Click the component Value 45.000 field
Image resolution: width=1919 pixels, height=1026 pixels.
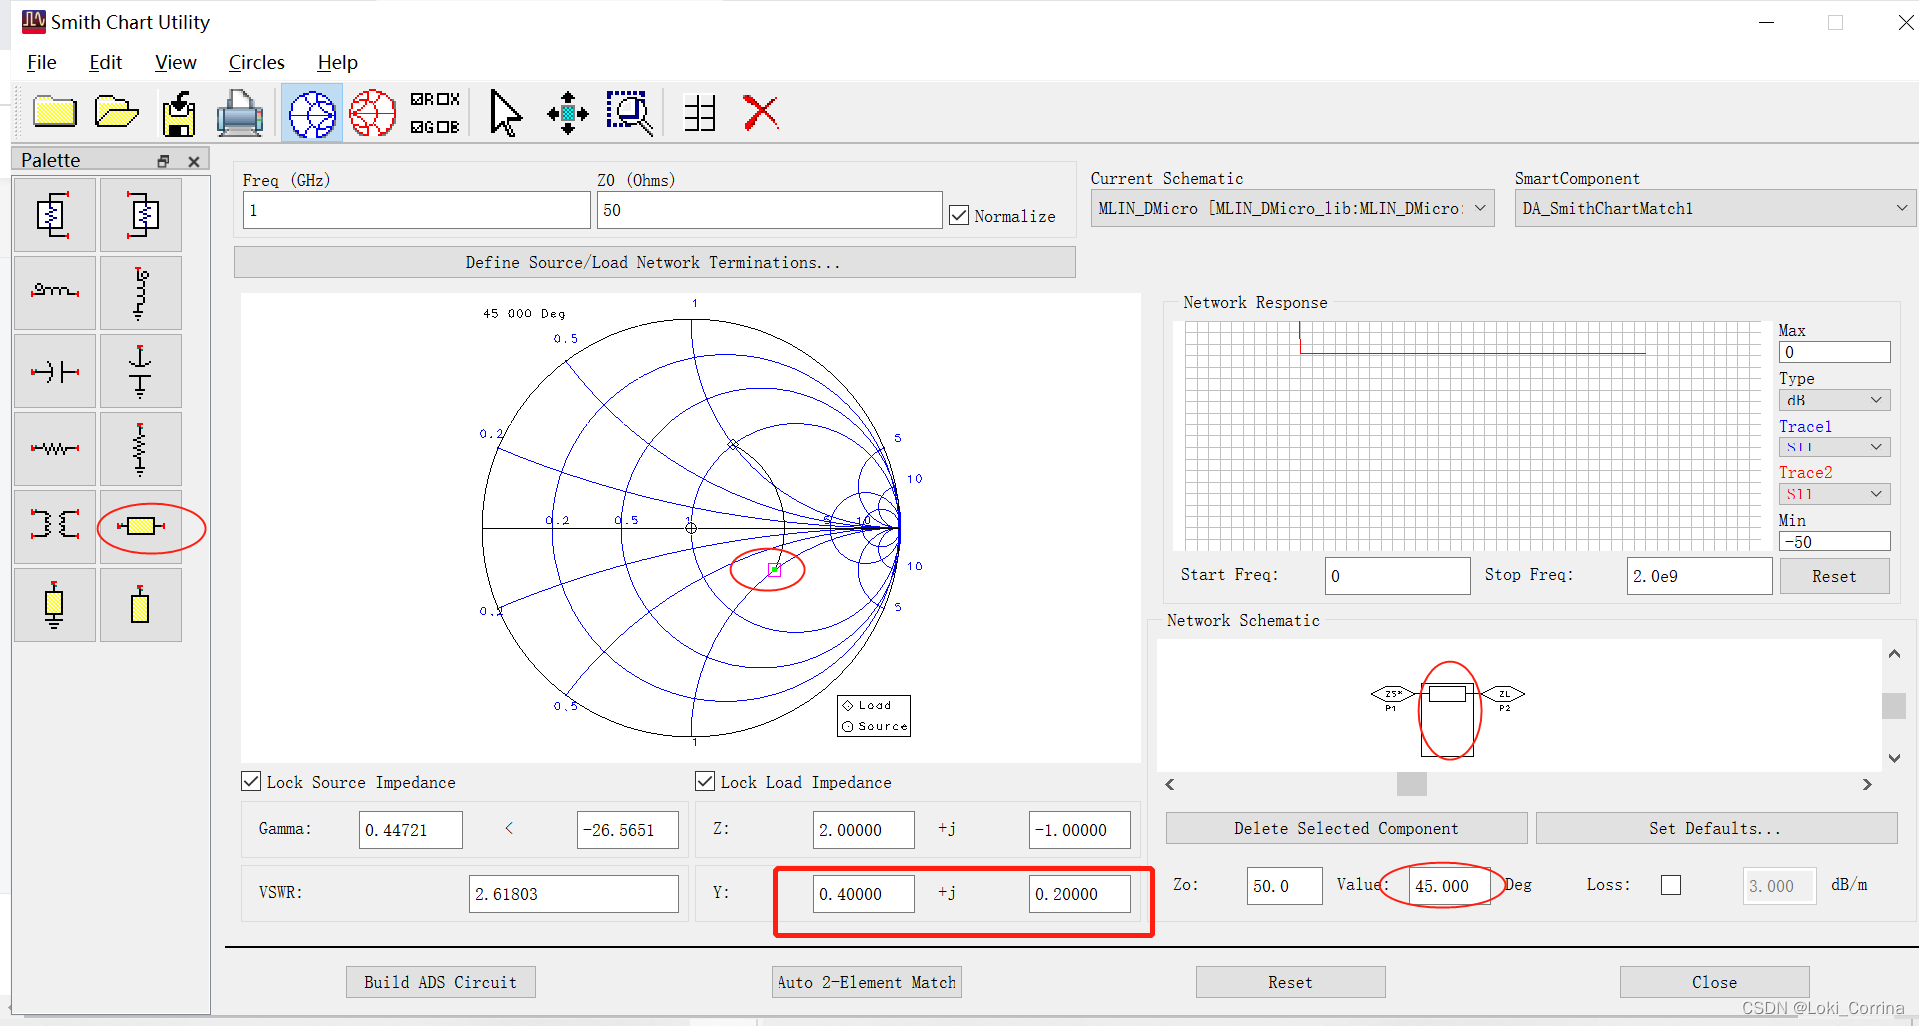point(1450,886)
